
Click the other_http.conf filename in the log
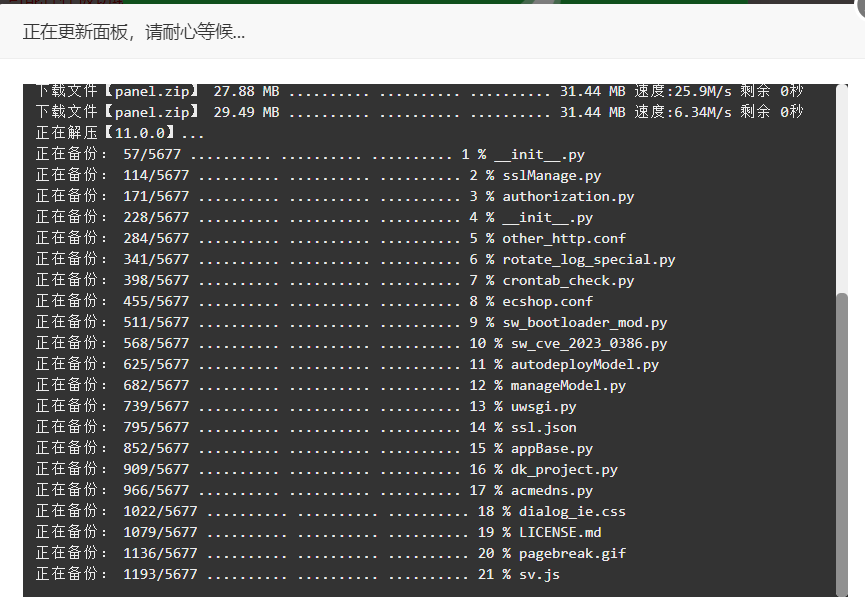tap(564, 238)
